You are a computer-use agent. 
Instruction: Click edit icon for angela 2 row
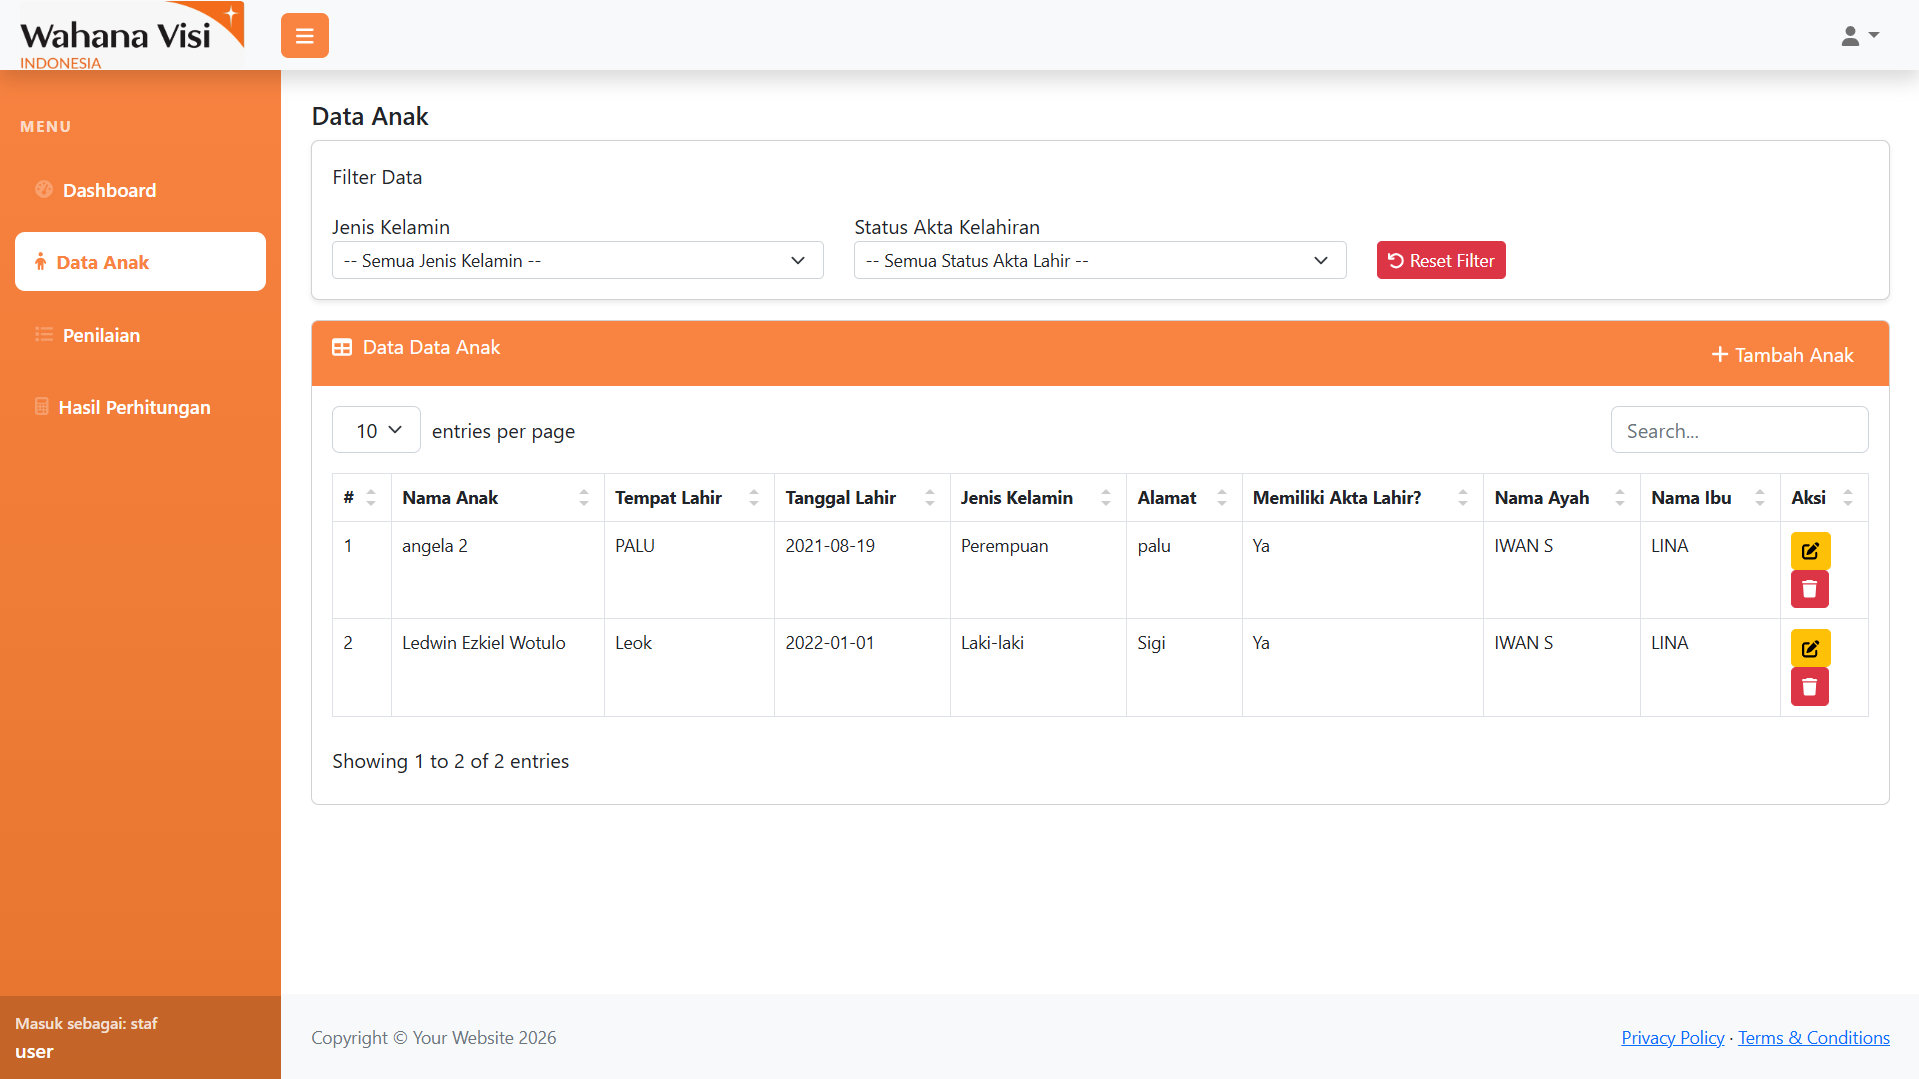(x=1809, y=551)
